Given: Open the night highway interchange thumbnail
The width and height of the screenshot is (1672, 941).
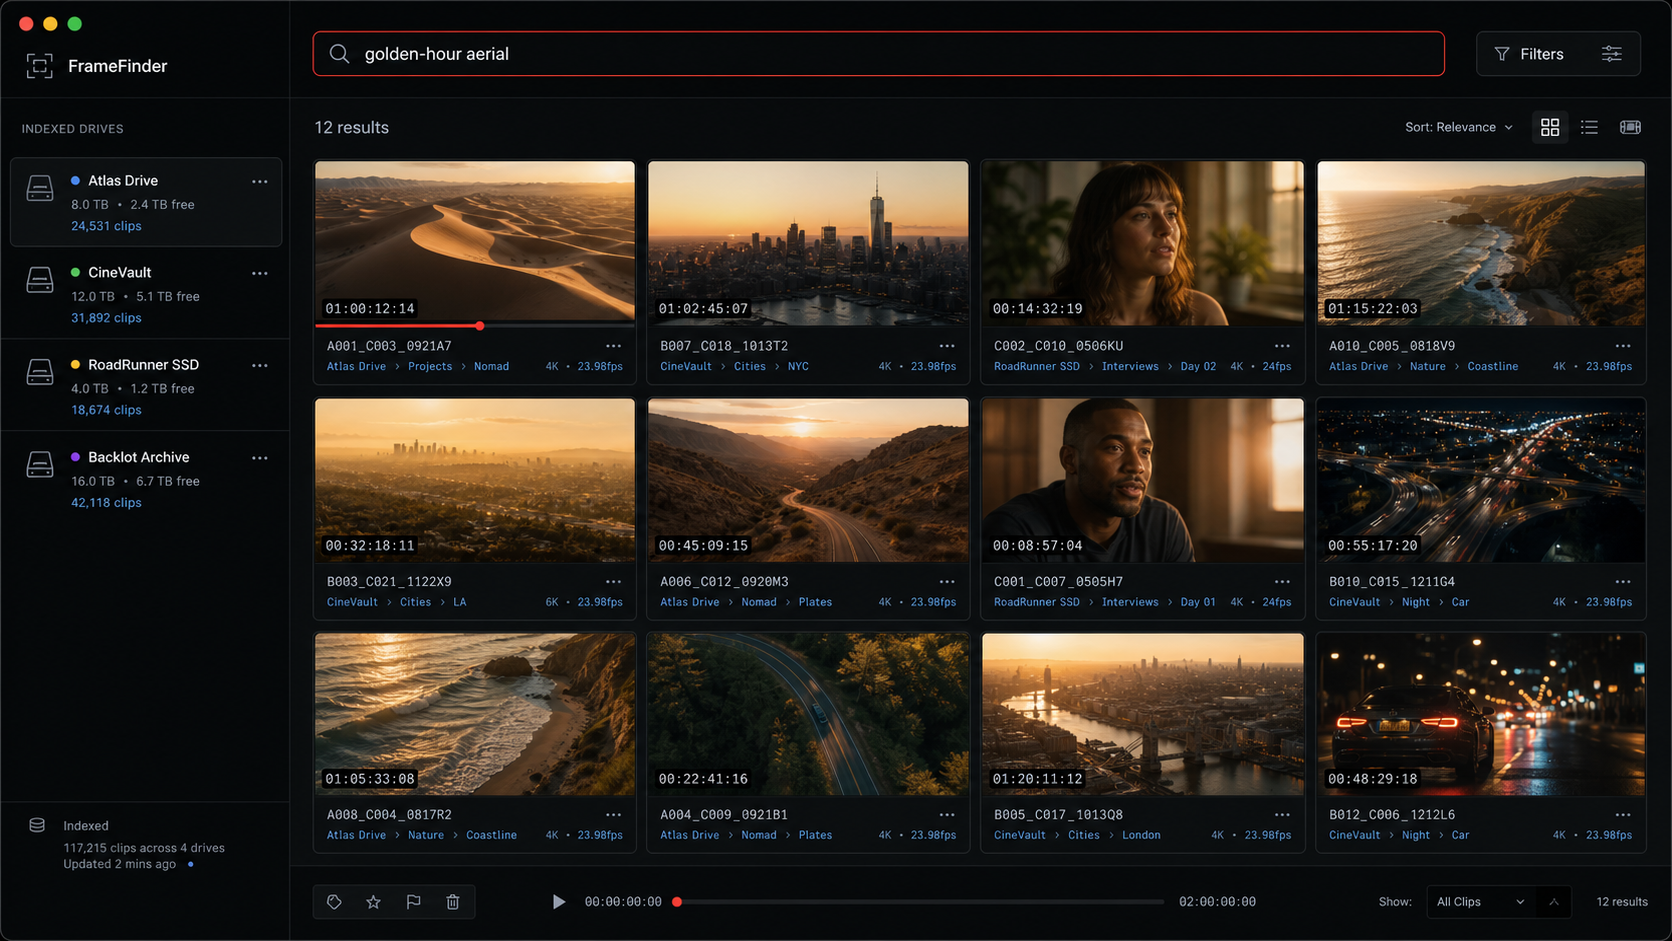Looking at the screenshot, I should (1481, 480).
